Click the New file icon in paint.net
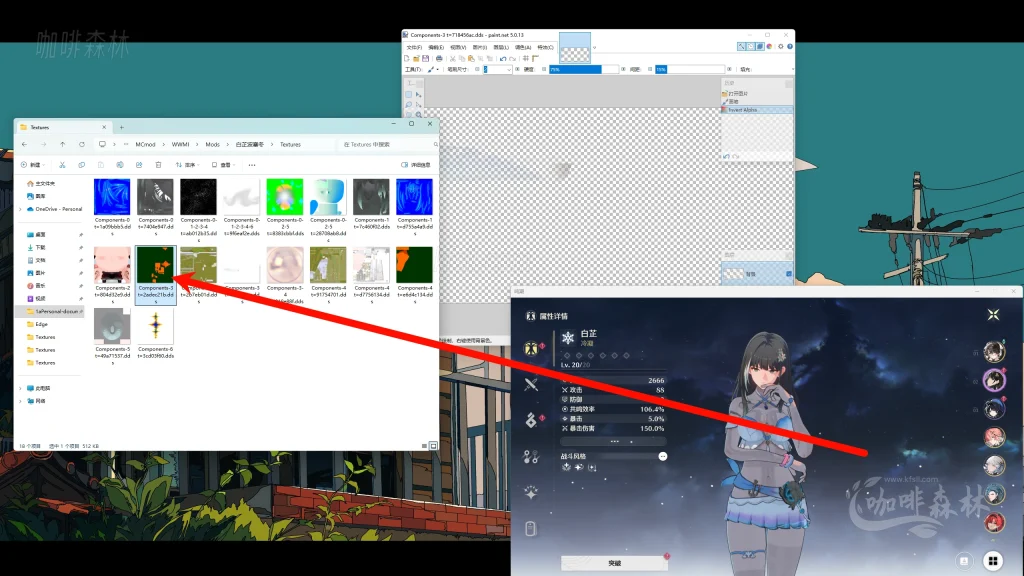The image size is (1024, 576). 407,58
